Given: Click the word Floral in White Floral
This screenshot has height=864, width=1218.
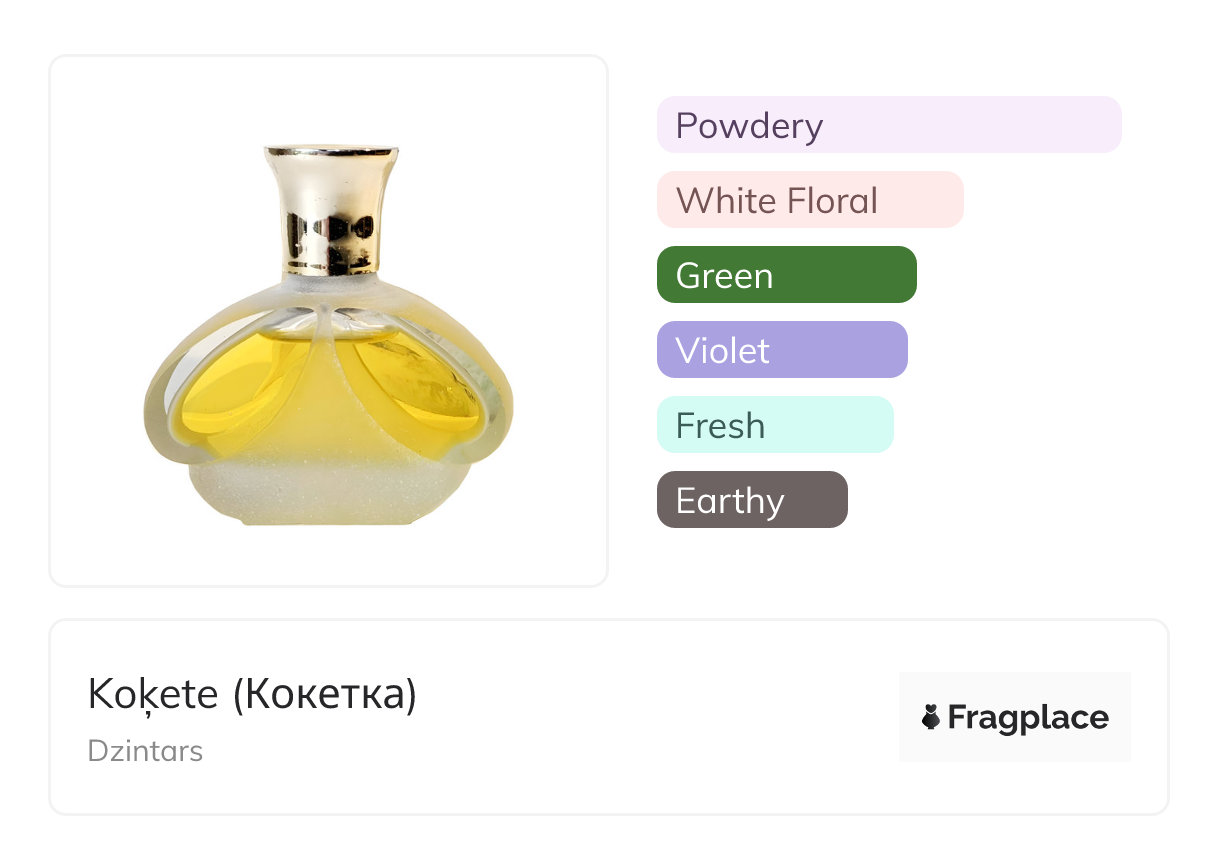Looking at the screenshot, I should [832, 200].
